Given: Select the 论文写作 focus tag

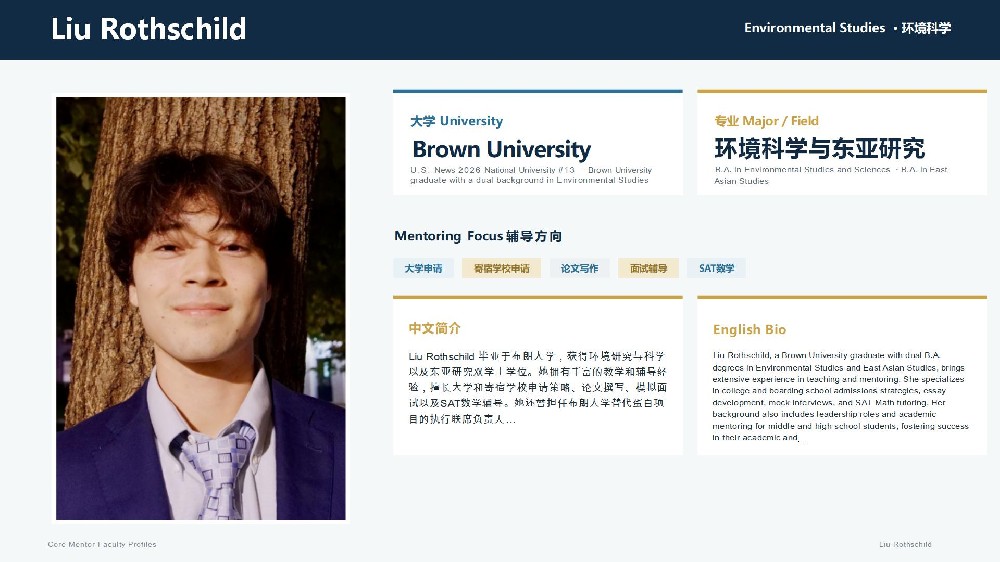Looking at the screenshot, I should coord(579,269).
